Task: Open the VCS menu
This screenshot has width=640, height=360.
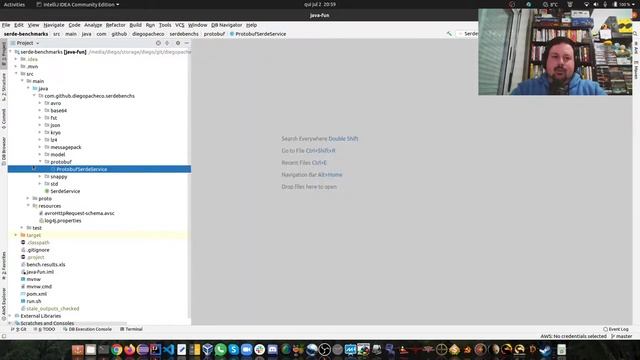Action: pyautogui.click(x=180, y=25)
